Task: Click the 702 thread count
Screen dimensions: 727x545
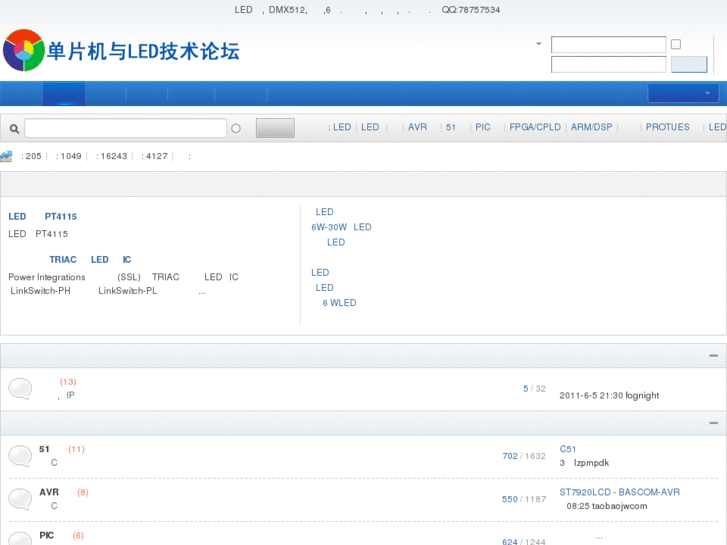Action: pos(510,456)
